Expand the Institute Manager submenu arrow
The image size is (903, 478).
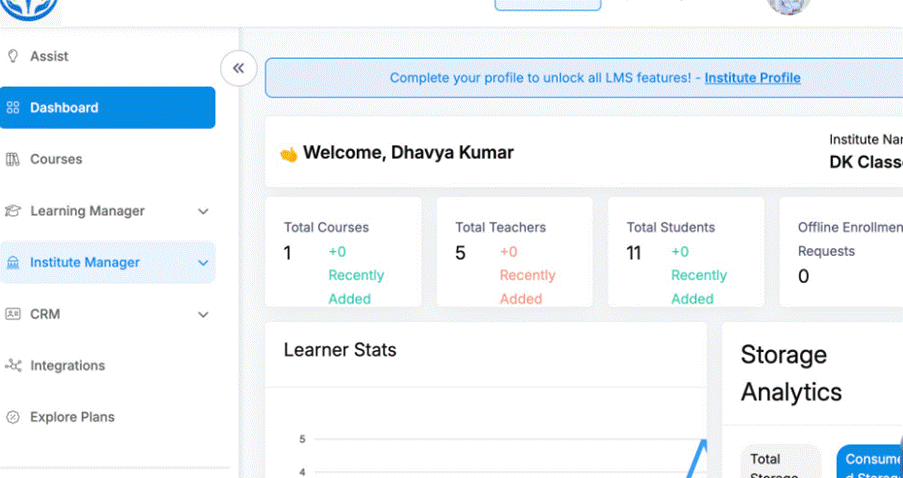click(203, 263)
